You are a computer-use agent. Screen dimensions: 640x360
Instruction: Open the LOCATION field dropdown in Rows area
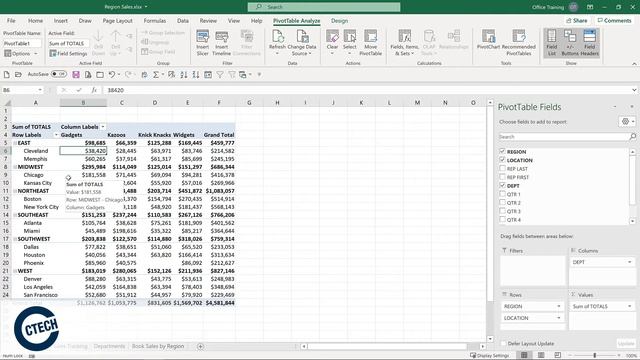pyautogui.click(x=559, y=318)
